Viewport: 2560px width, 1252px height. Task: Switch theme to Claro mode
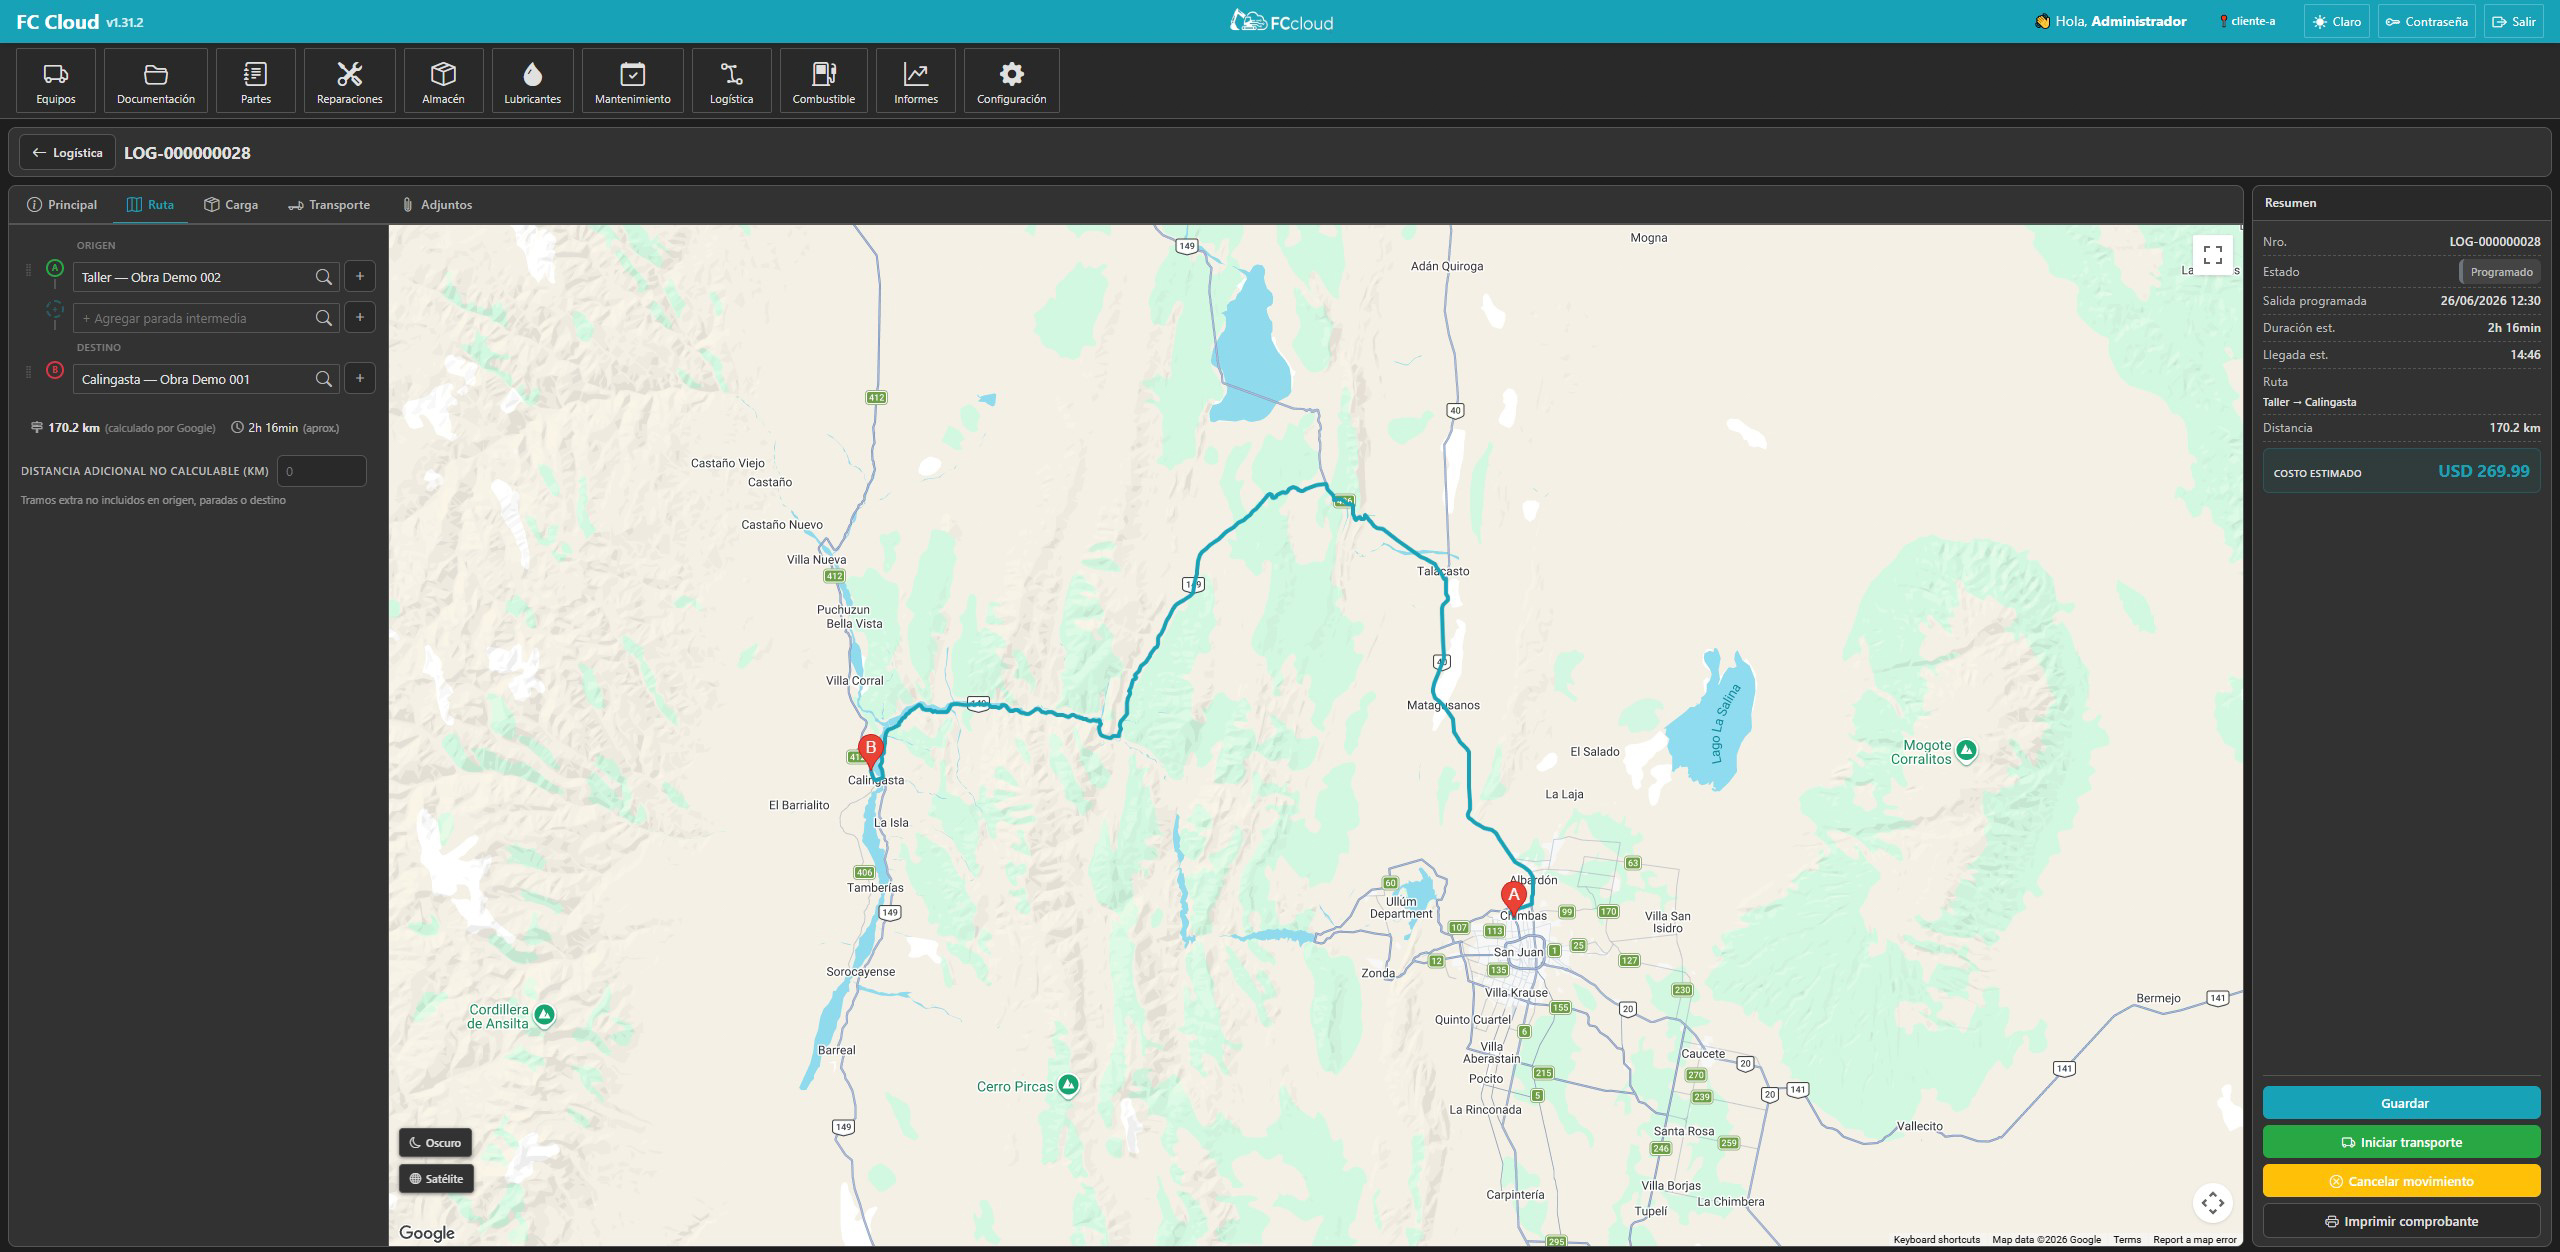point(2336,21)
